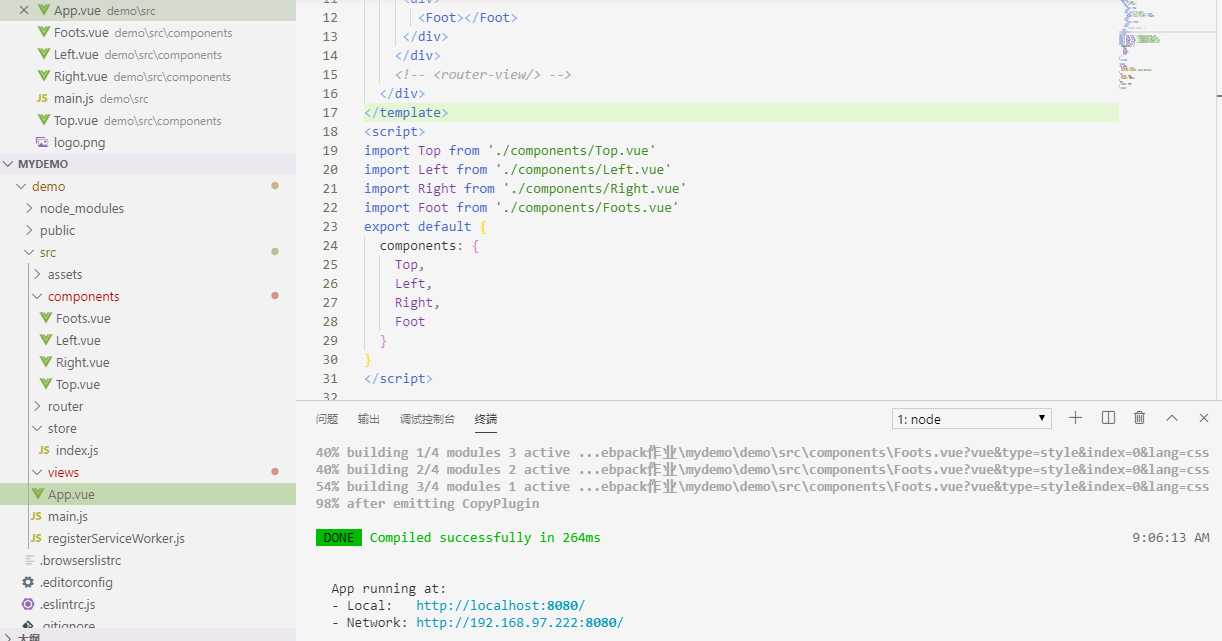Expand the assets folder
The height and width of the screenshot is (641, 1222).
point(148,274)
